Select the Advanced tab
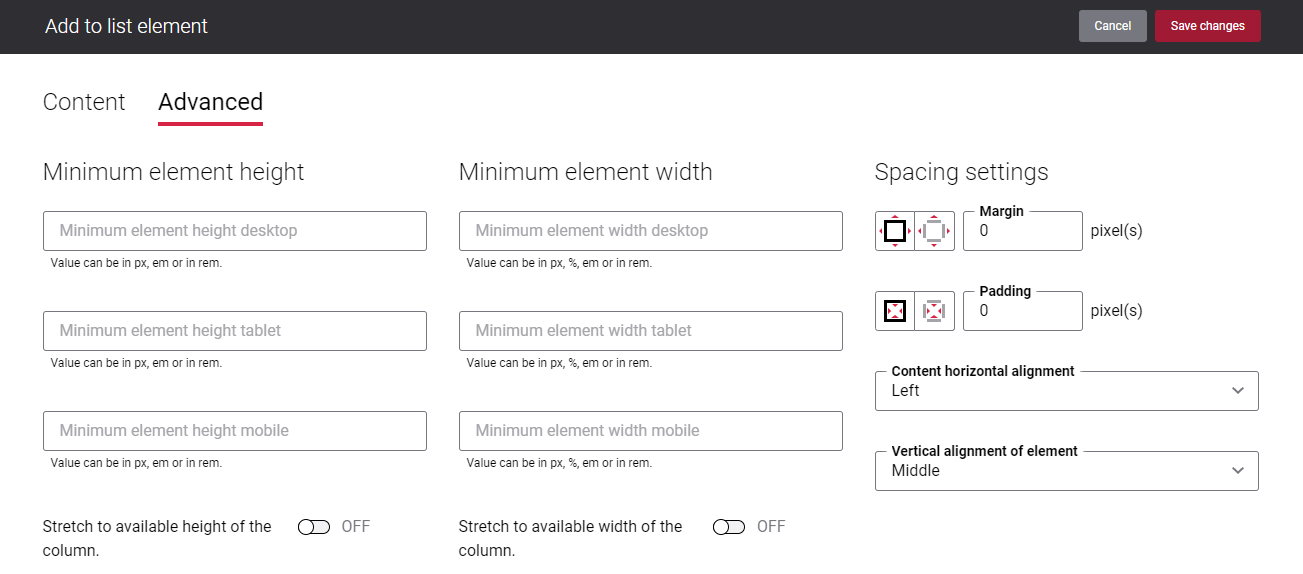The height and width of the screenshot is (574, 1303). point(210,102)
